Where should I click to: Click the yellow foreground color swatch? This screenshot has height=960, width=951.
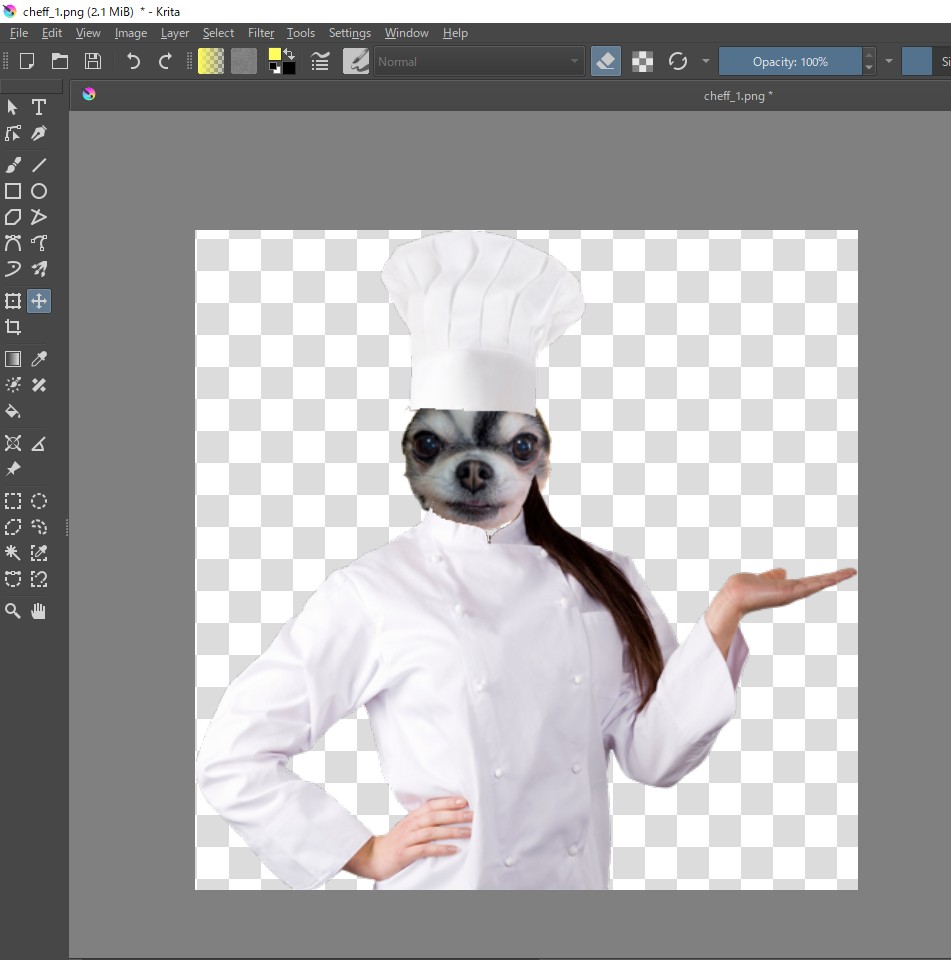[274, 55]
